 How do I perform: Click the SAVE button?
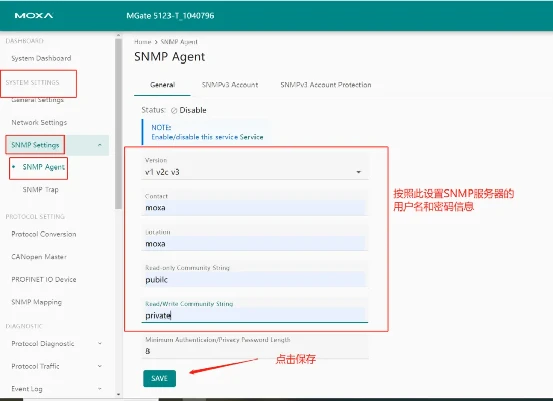pos(159,378)
